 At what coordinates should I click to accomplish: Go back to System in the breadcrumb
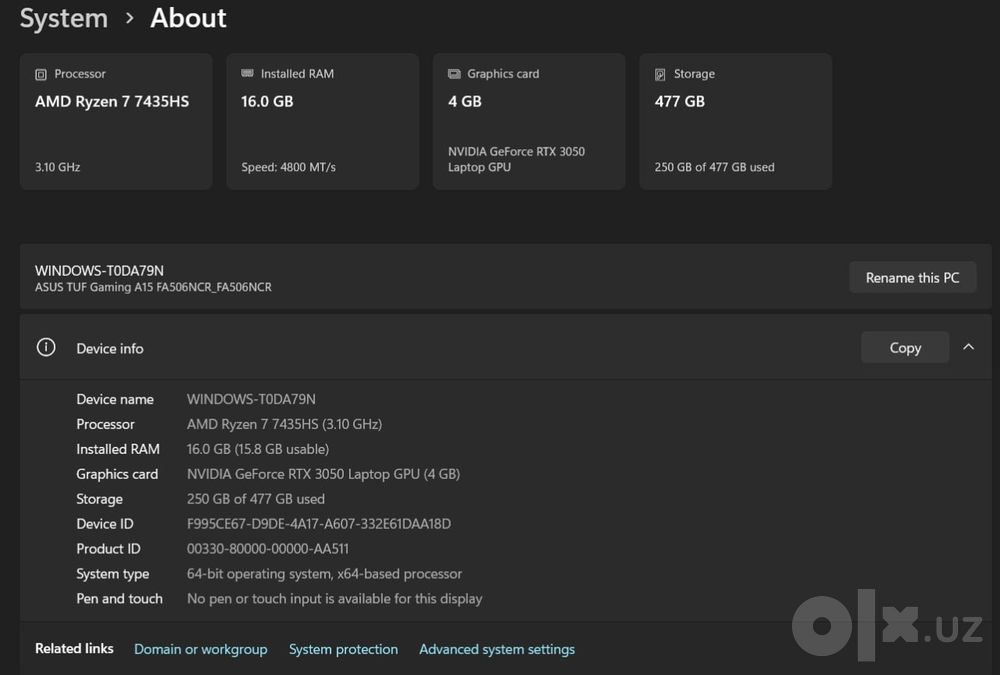coord(64,19)
